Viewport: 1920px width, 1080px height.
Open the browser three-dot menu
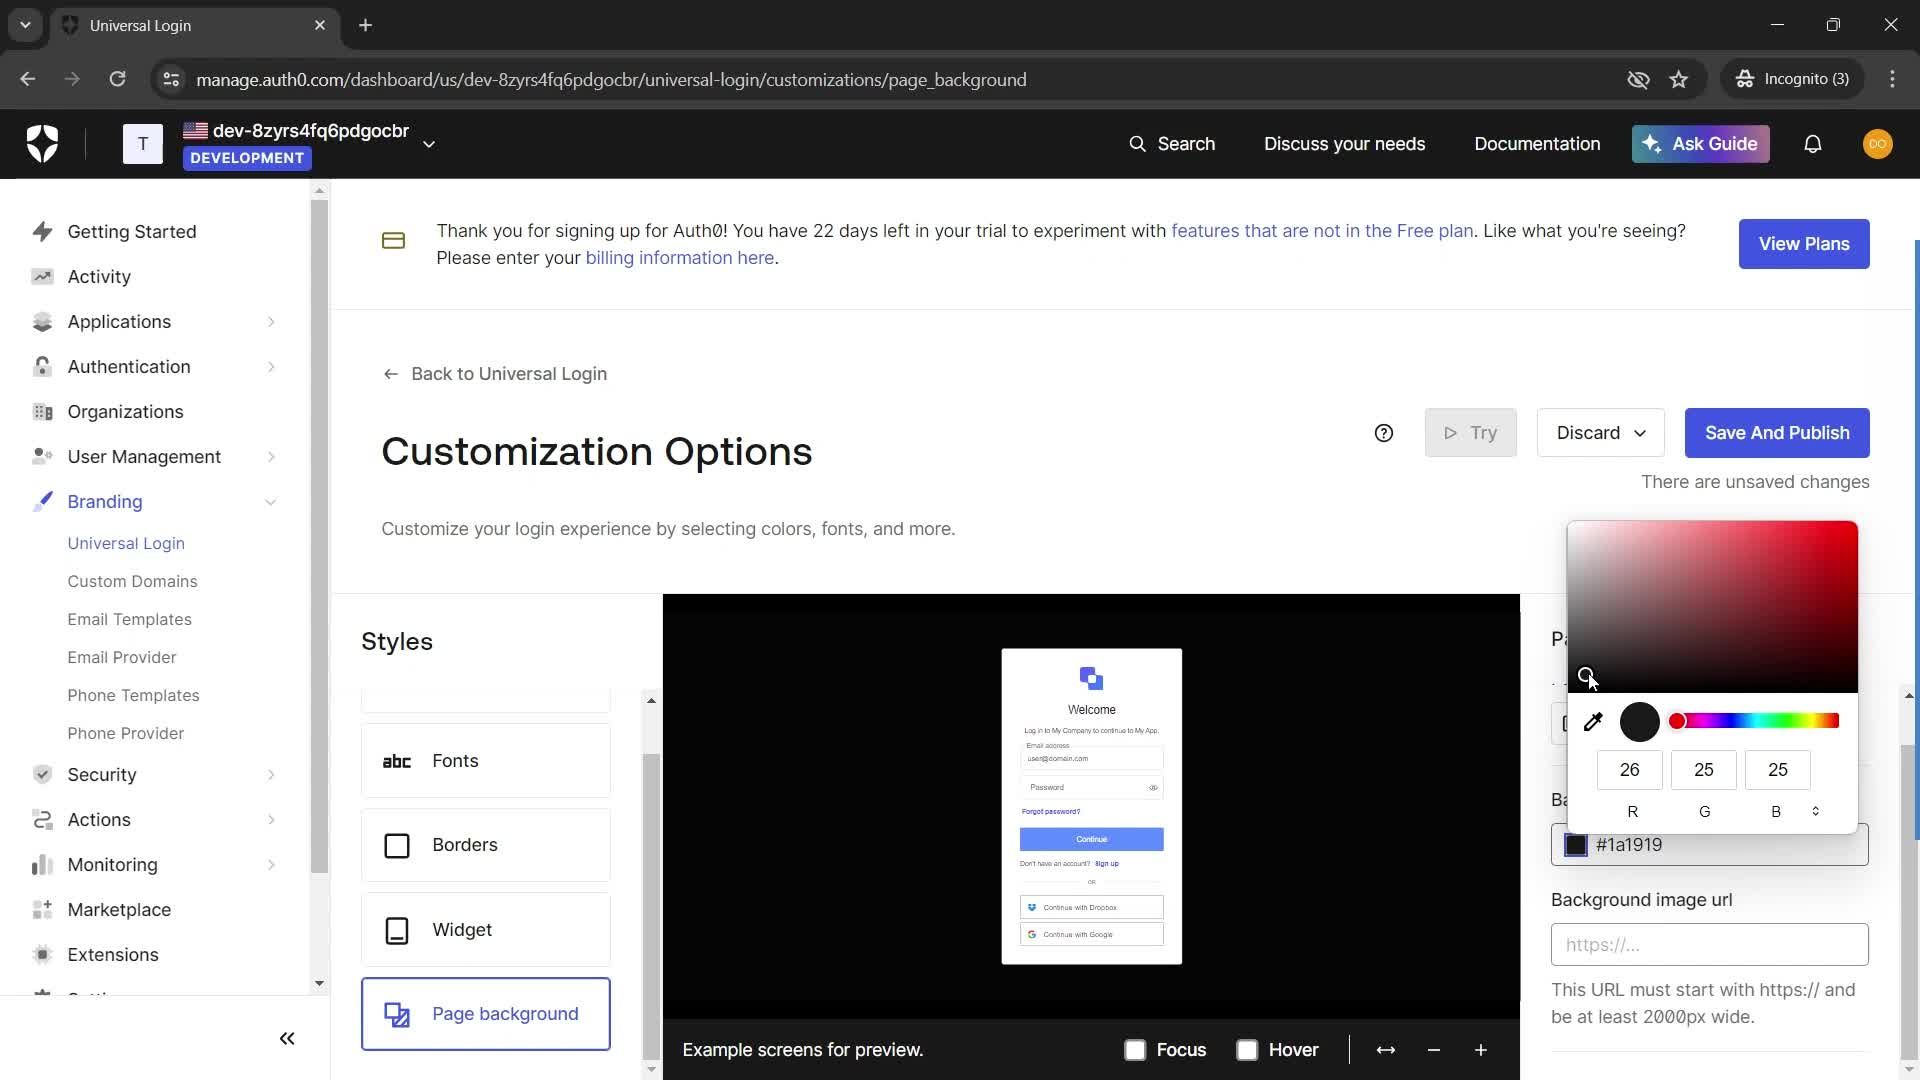coord(1892,79)
